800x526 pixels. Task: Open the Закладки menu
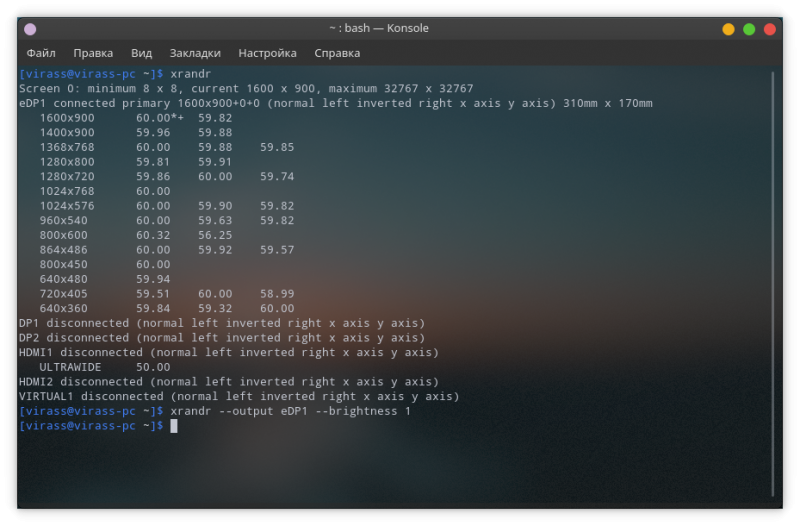tap(195, 53)
